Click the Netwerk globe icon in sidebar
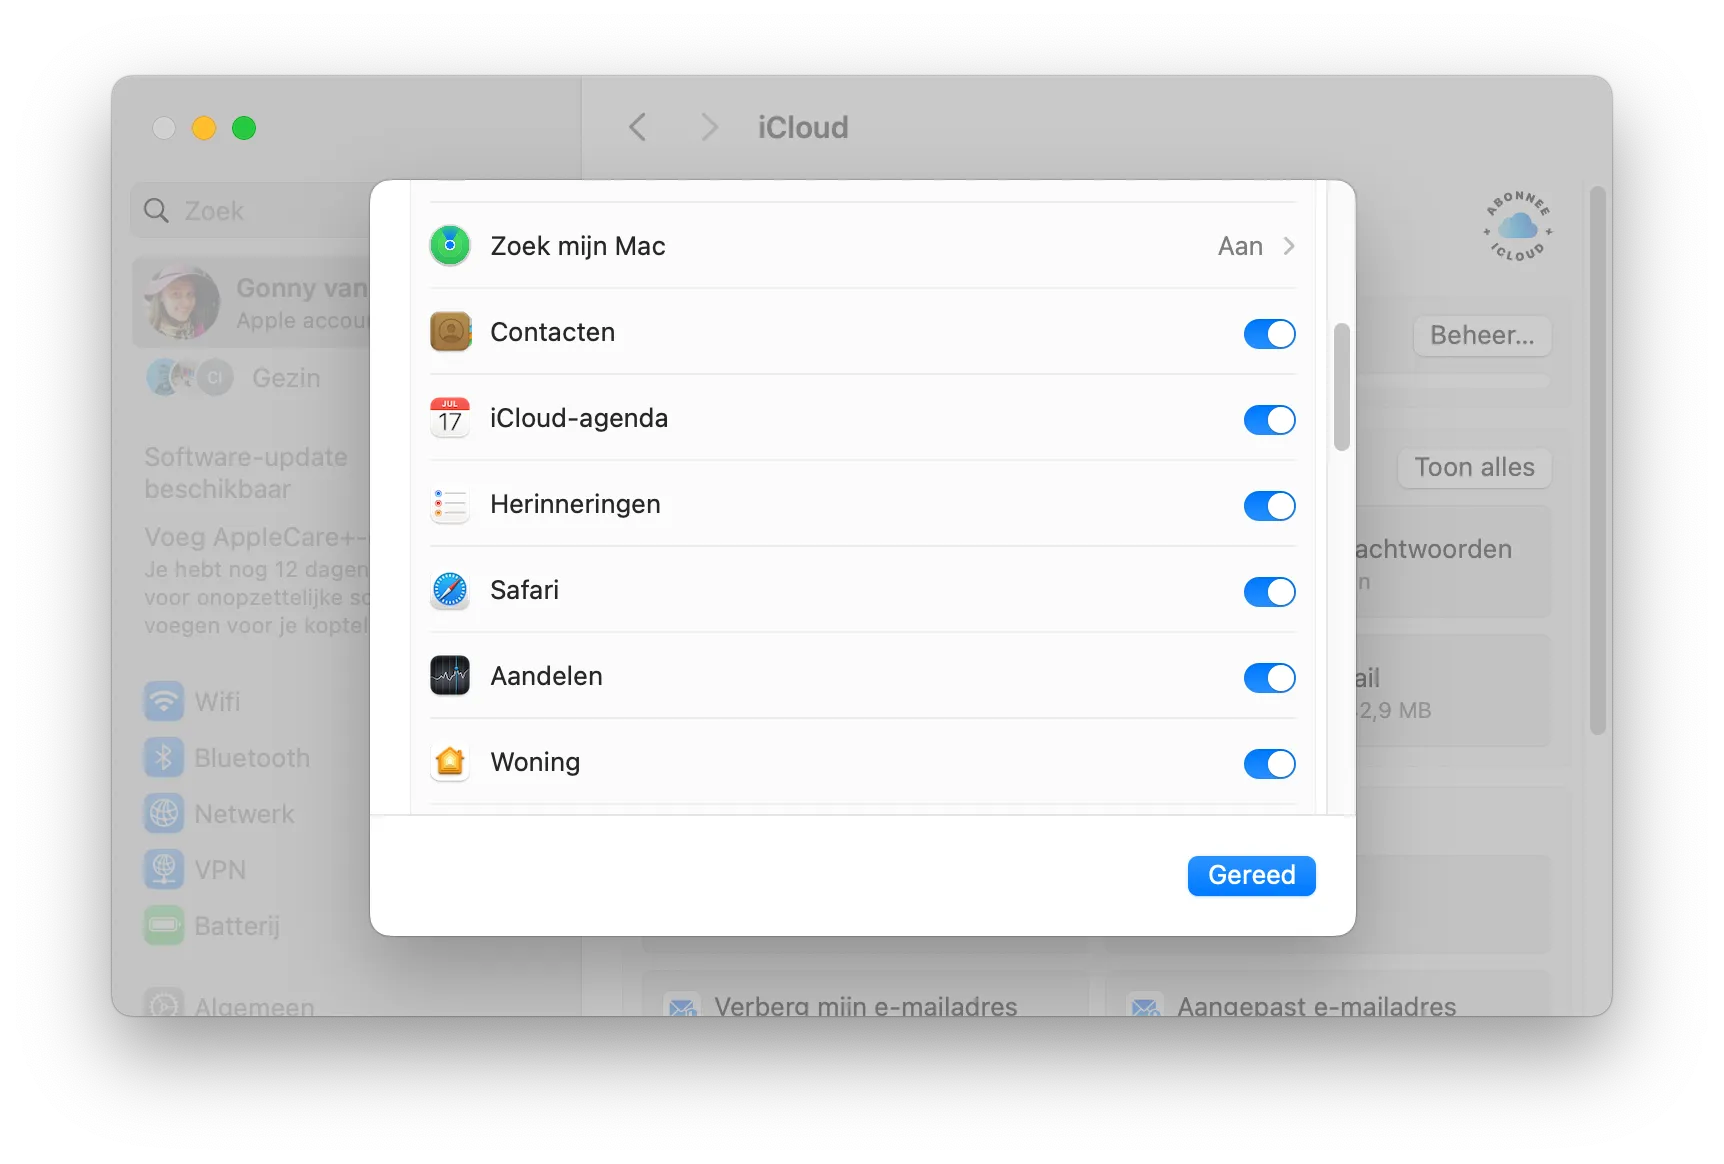Image resolution: width=1724 pixels, height=1164 pixels. coord(164,813)
